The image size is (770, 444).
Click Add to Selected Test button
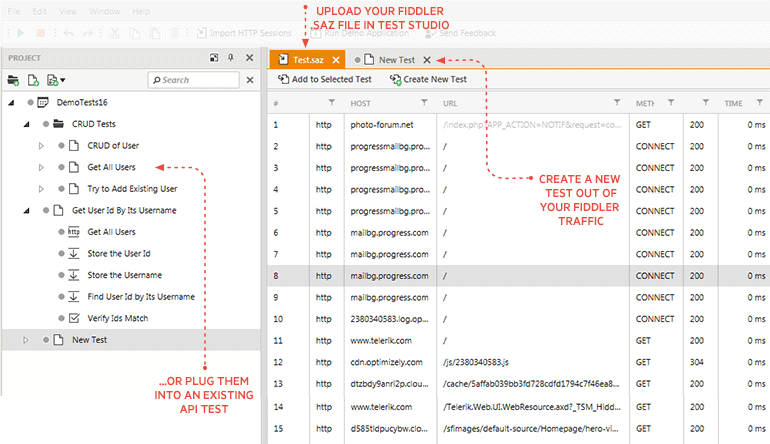(x=325, y=79)
